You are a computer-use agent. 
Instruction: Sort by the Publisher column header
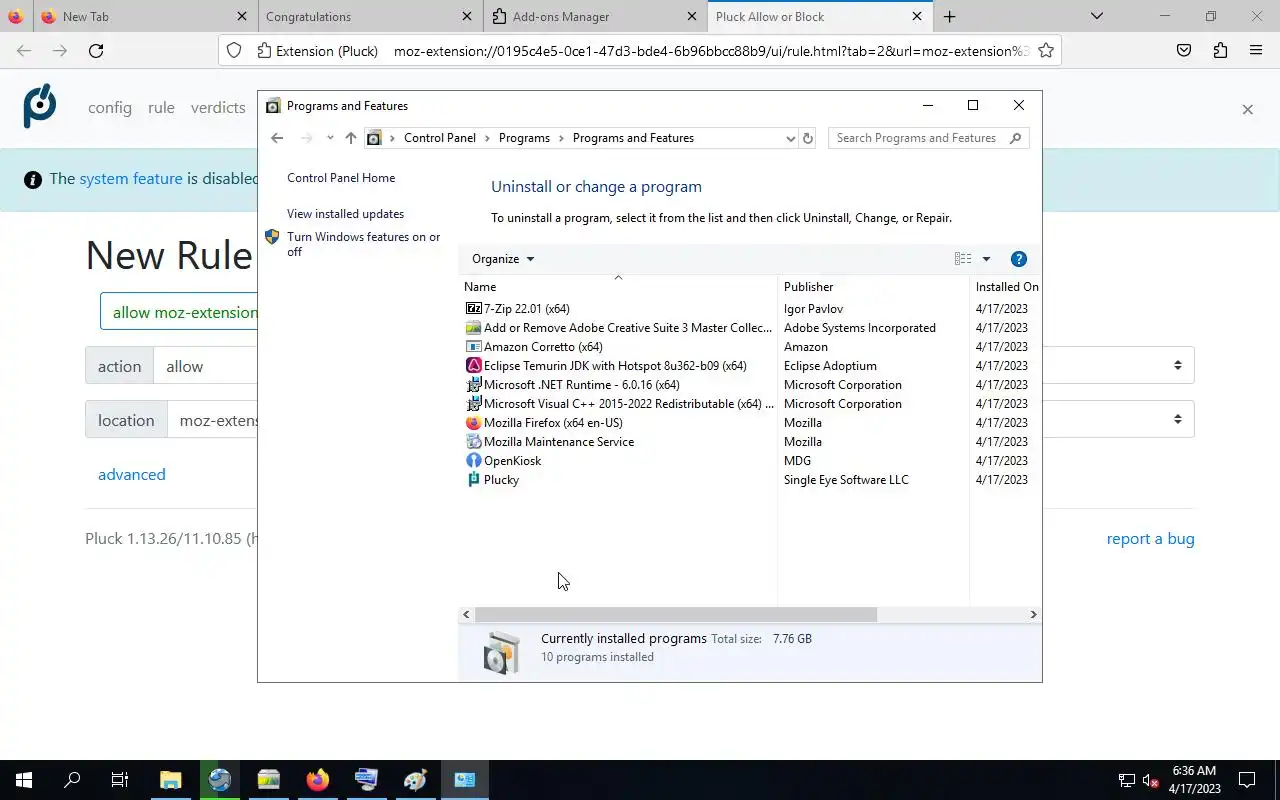[873, 287]
